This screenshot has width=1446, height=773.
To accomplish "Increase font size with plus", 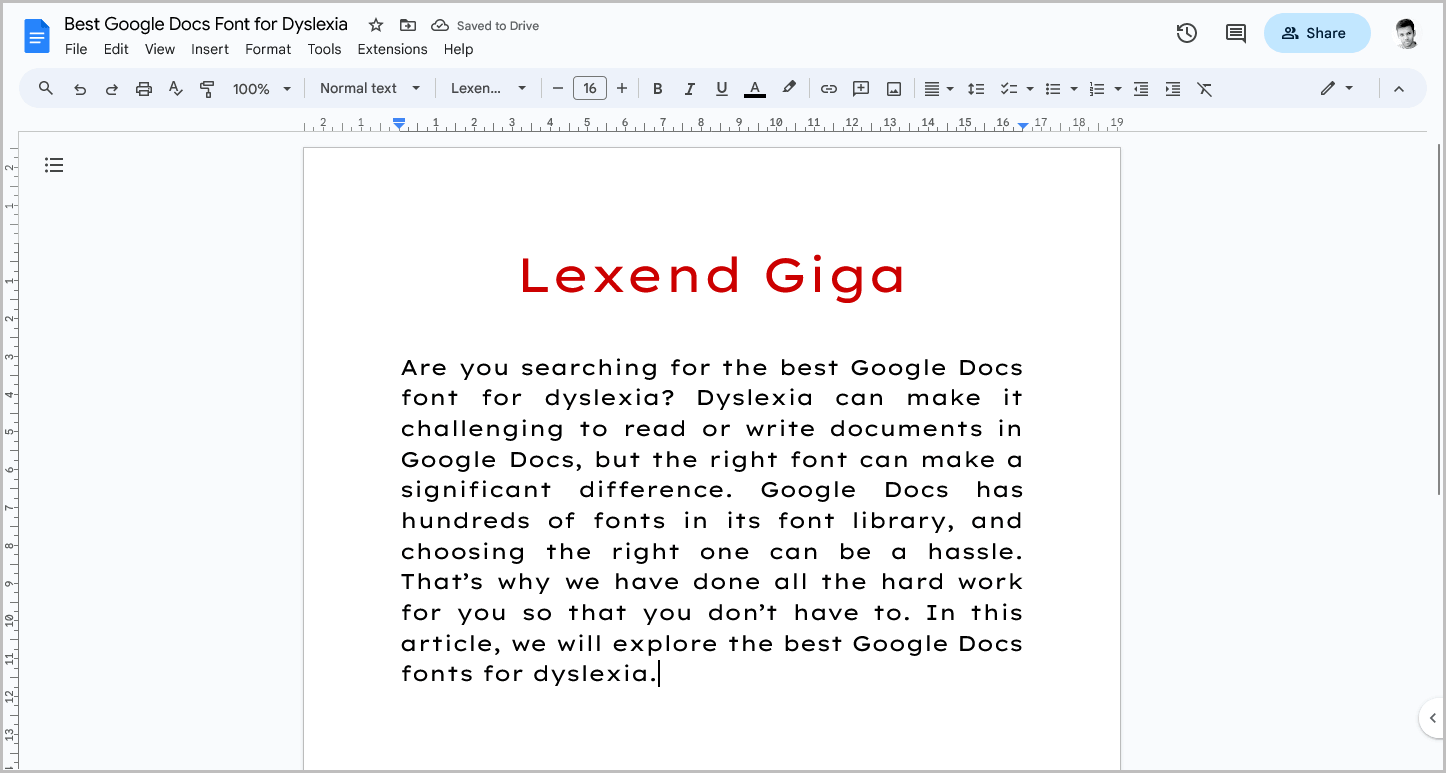I will tap(622, 88).
